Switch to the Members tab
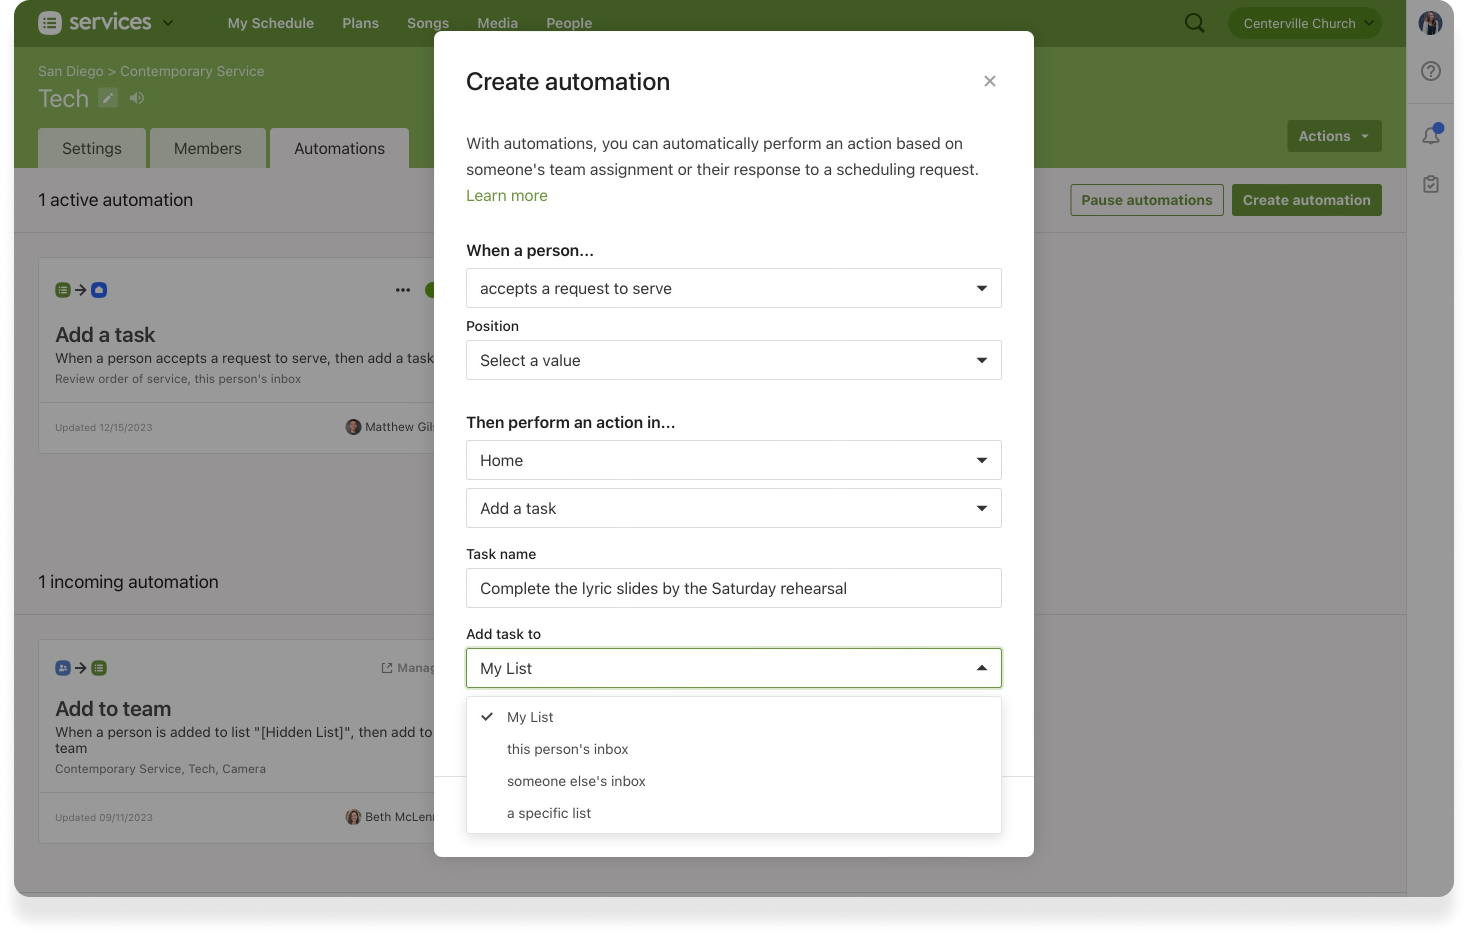 coord(207,148)
